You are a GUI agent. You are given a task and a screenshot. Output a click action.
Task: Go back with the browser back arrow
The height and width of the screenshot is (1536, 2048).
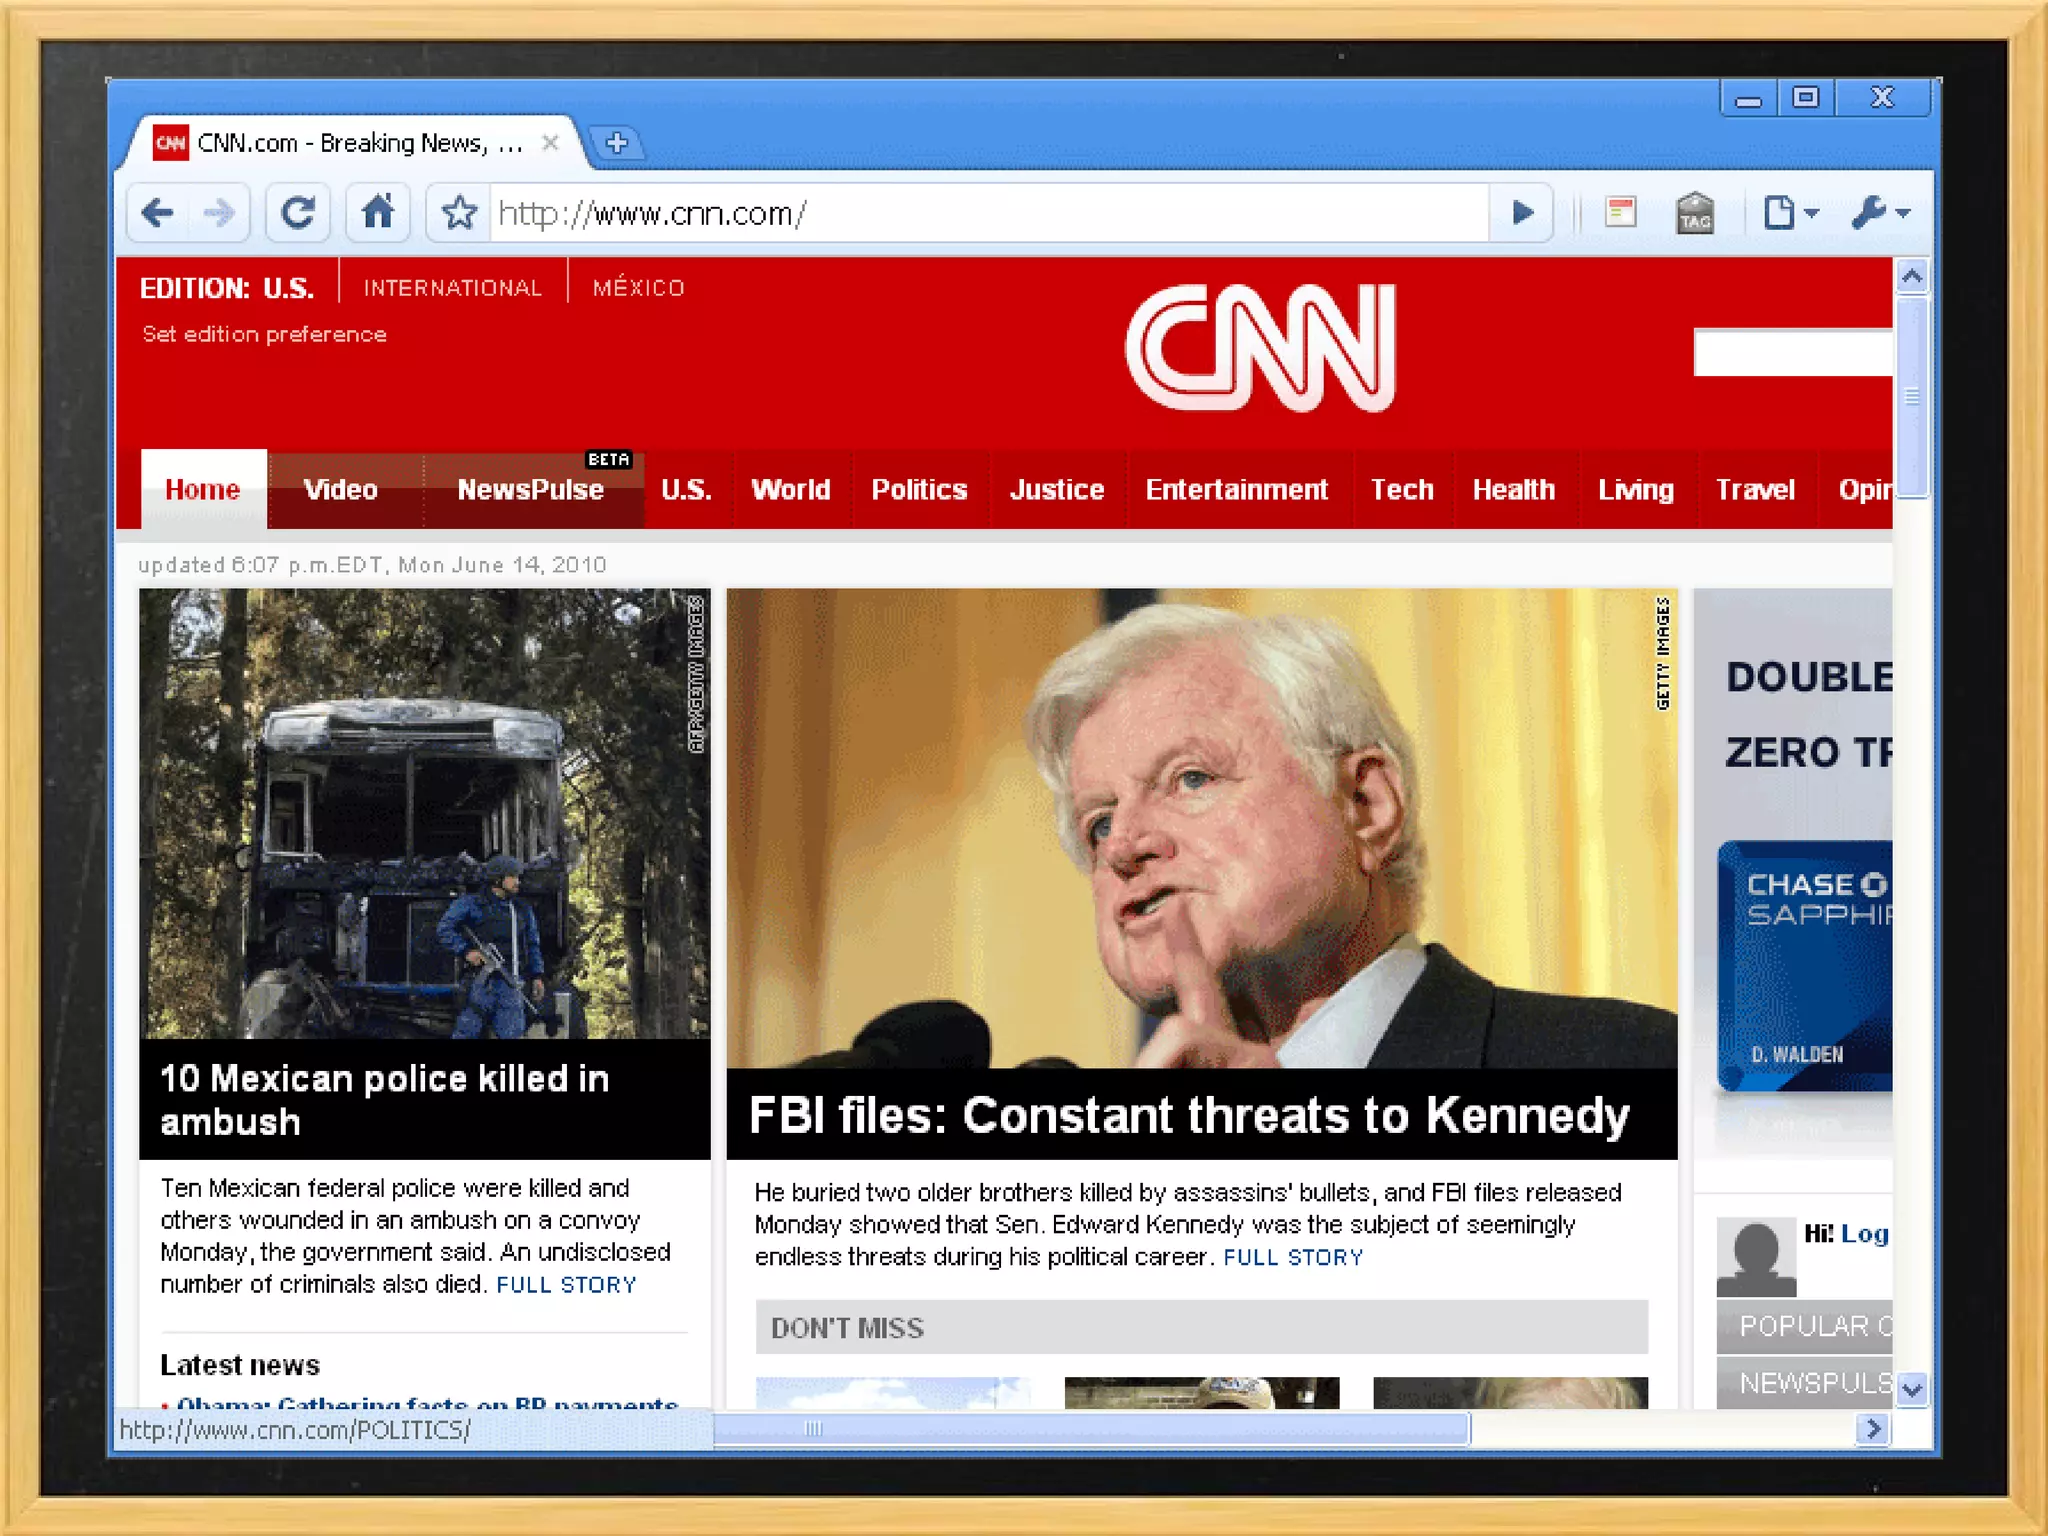coord(158,212)
